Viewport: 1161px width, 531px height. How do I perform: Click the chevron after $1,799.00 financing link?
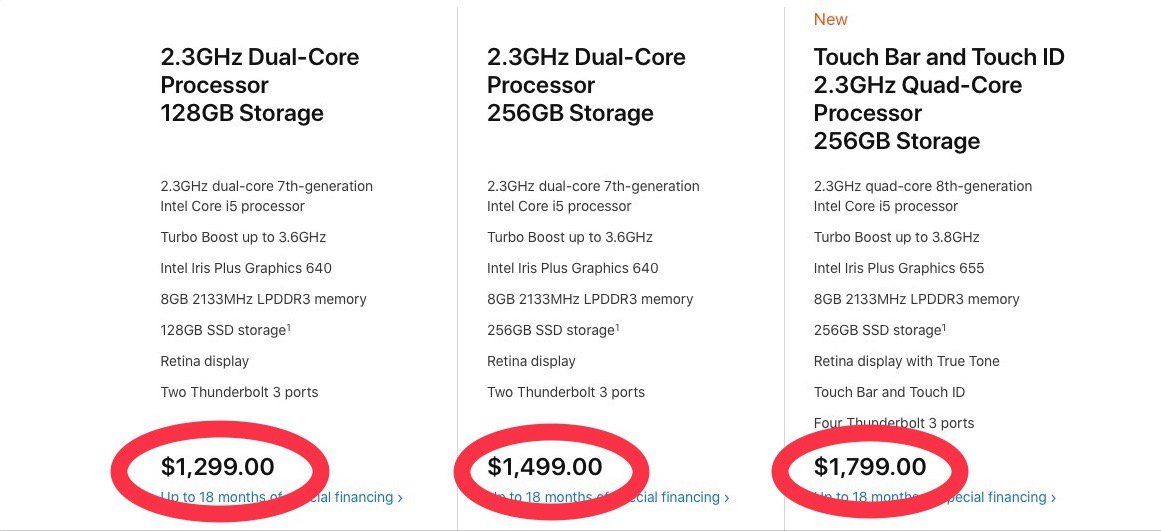[1054, 498]
